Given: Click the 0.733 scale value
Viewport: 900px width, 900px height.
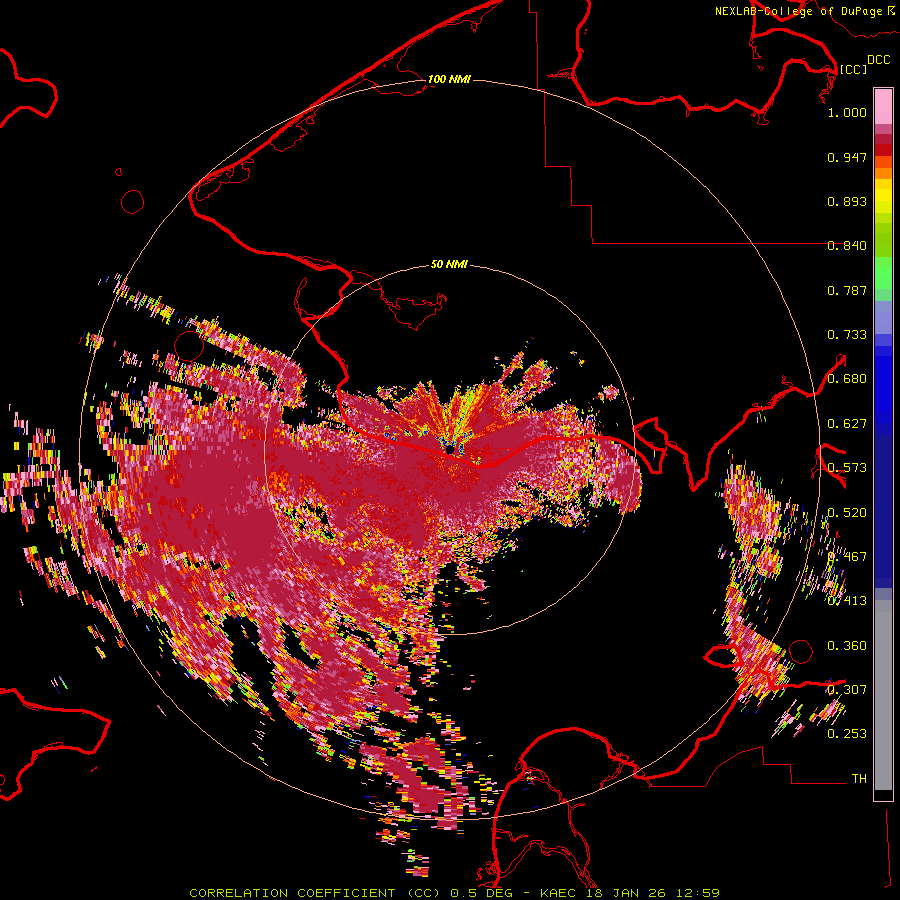Looking at the screenshot, I should (x=847, y=335).
